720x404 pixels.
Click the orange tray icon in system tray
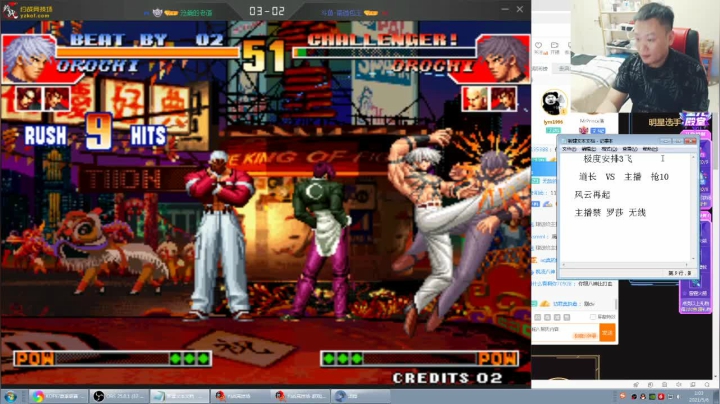(623, 396)
